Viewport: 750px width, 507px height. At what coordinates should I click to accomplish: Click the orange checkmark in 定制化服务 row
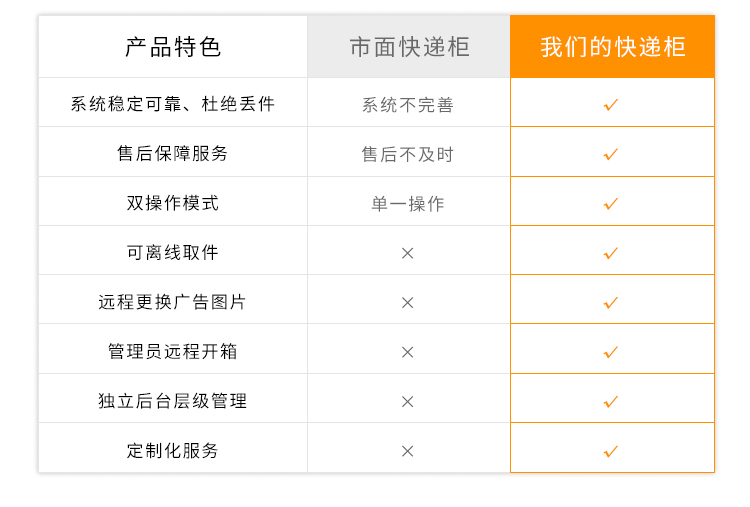tap(611, 451)
